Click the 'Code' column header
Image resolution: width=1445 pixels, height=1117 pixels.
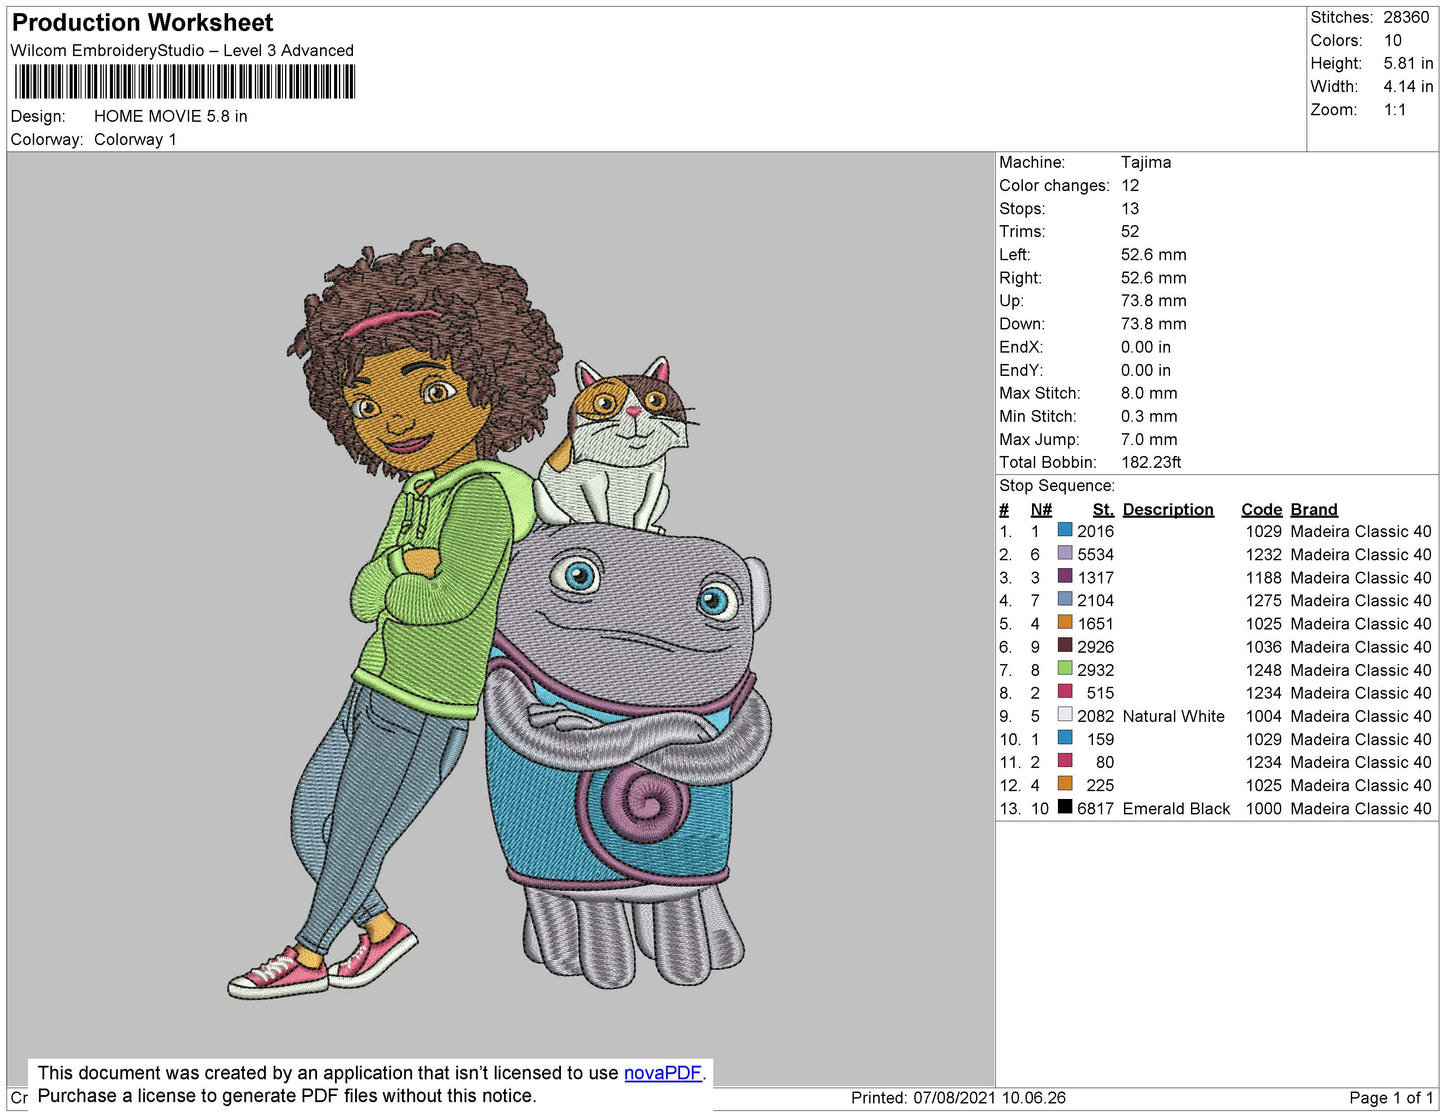tap(1262, 509)
